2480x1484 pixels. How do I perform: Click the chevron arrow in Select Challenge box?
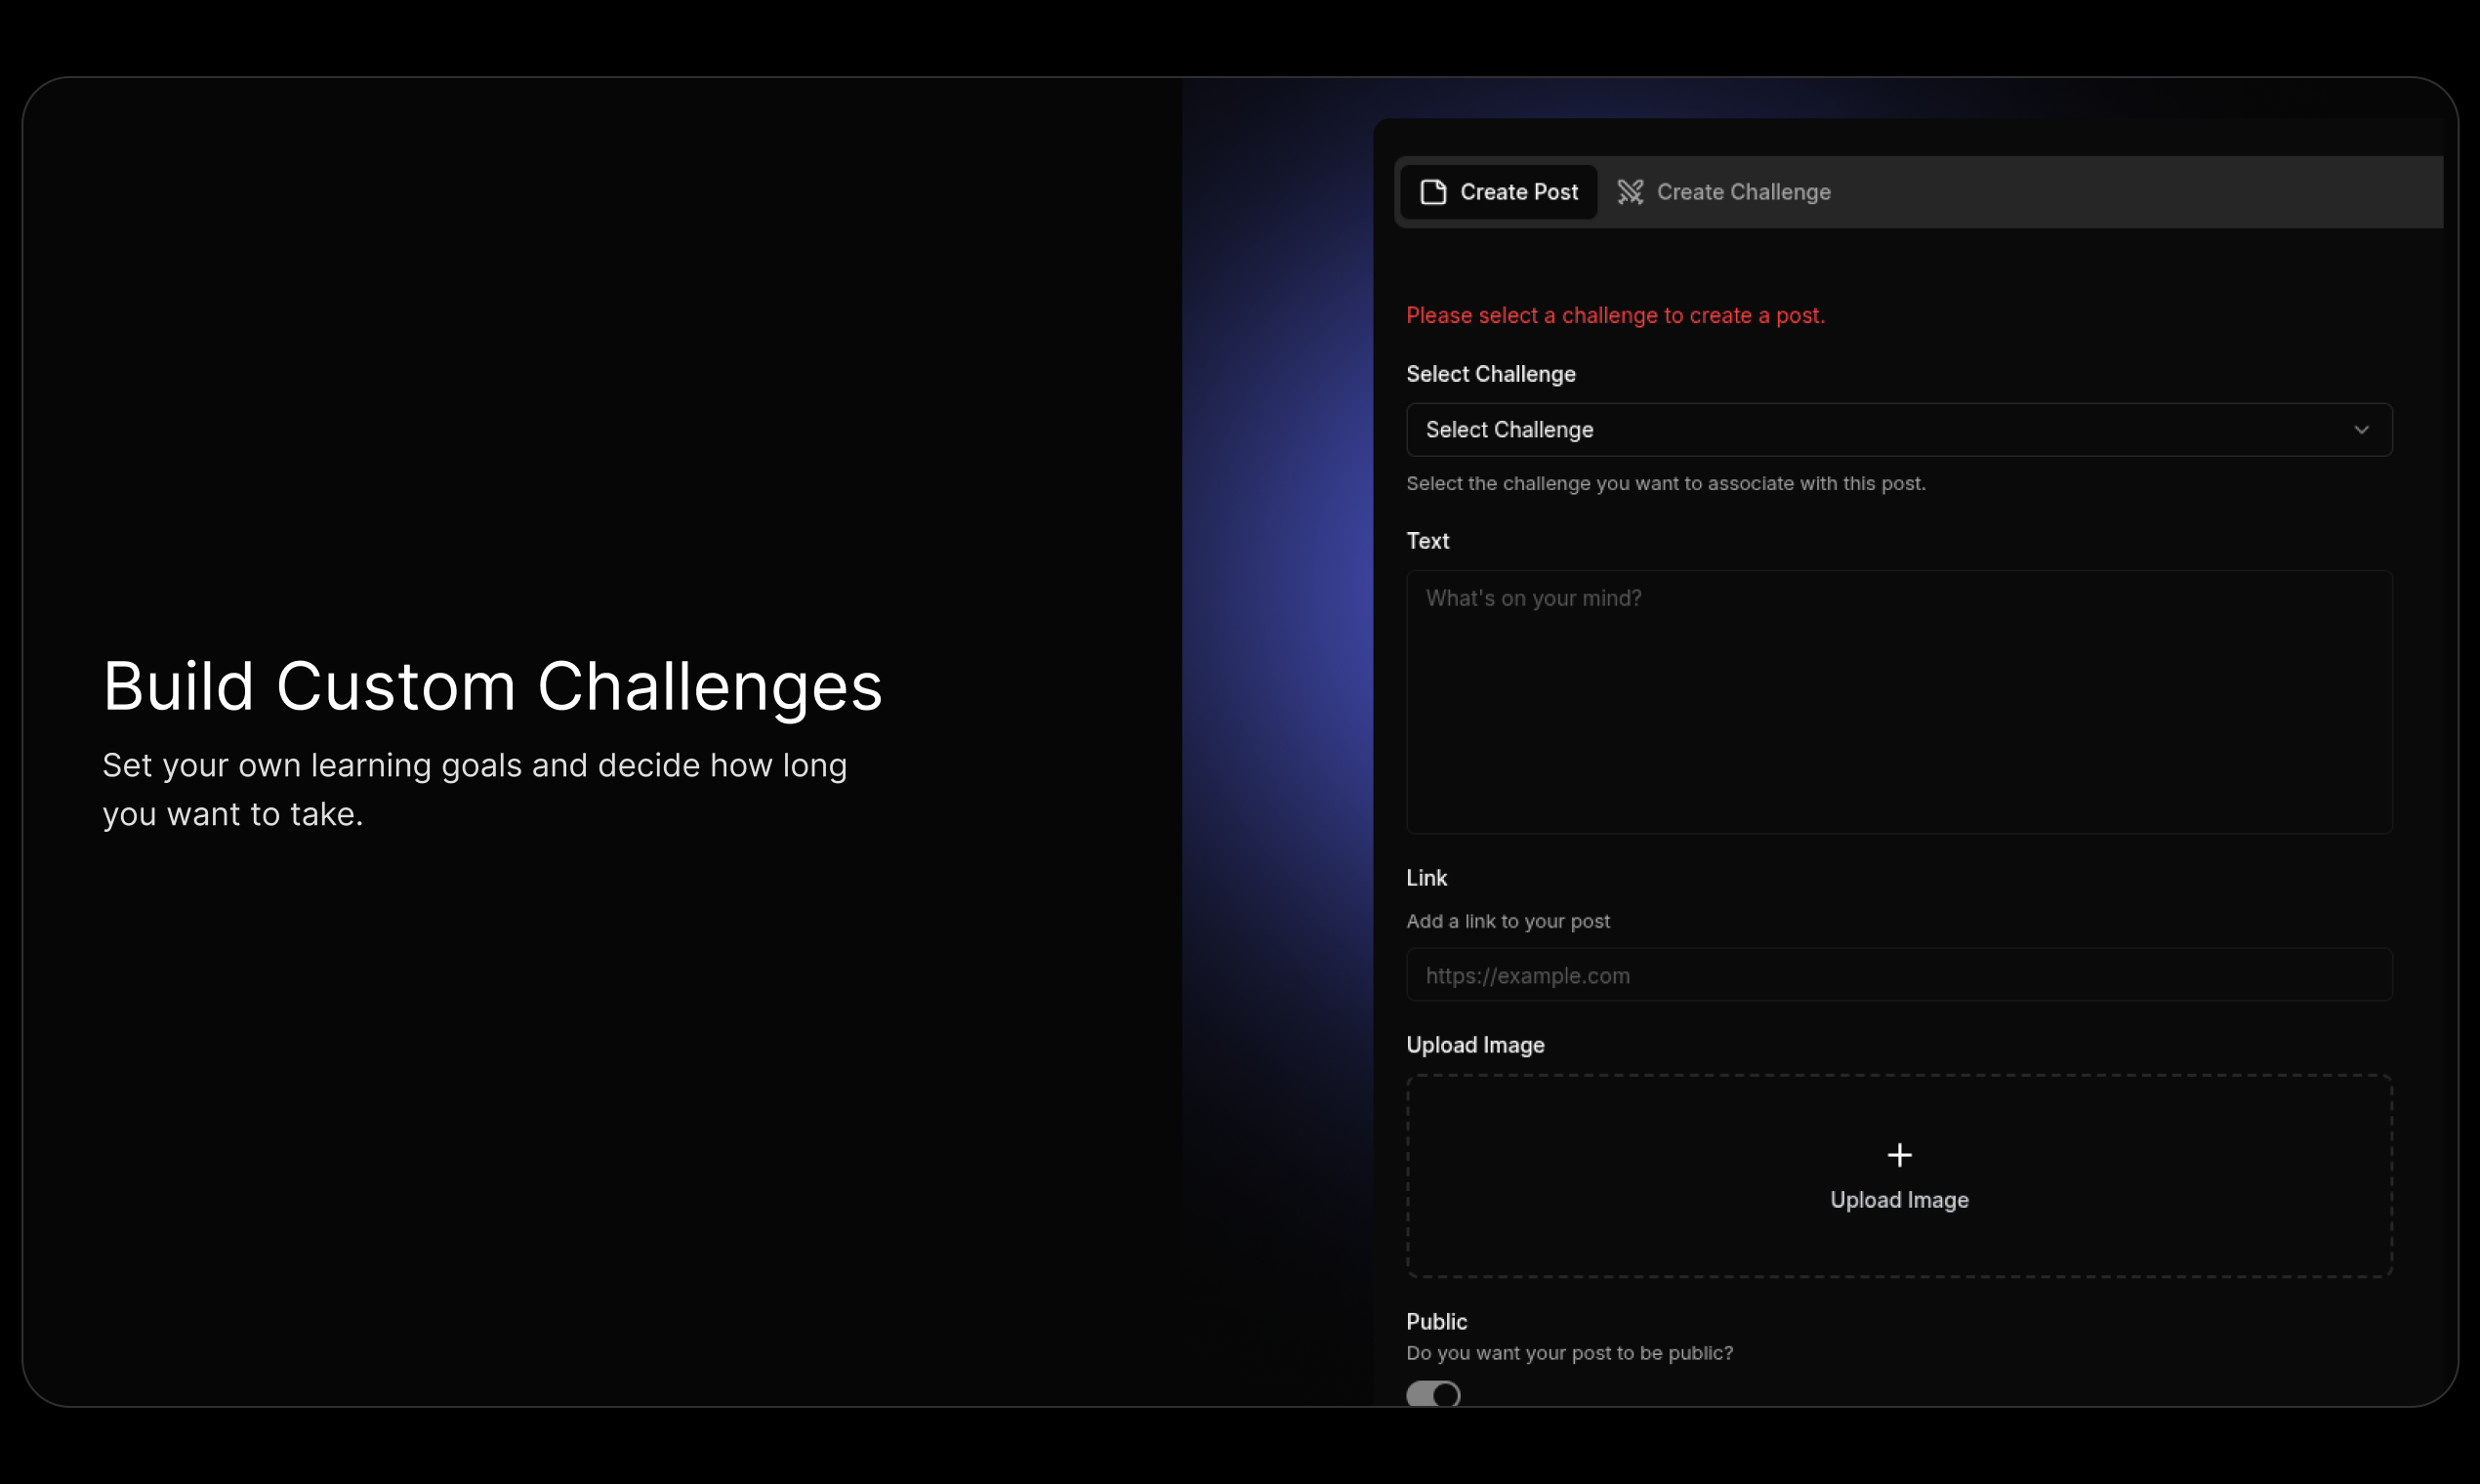[x=2361, y=430]
